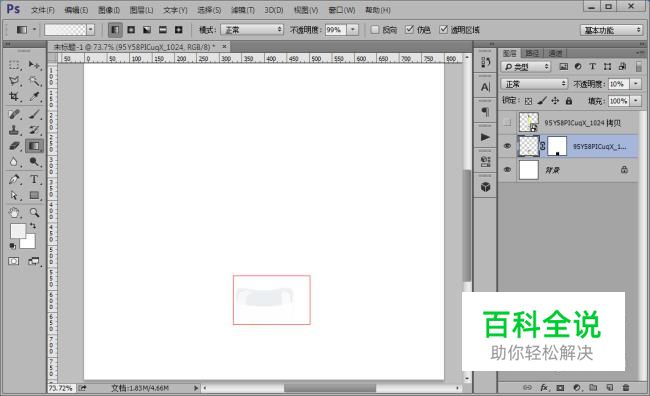Click the gradient preview swatch

65,29
